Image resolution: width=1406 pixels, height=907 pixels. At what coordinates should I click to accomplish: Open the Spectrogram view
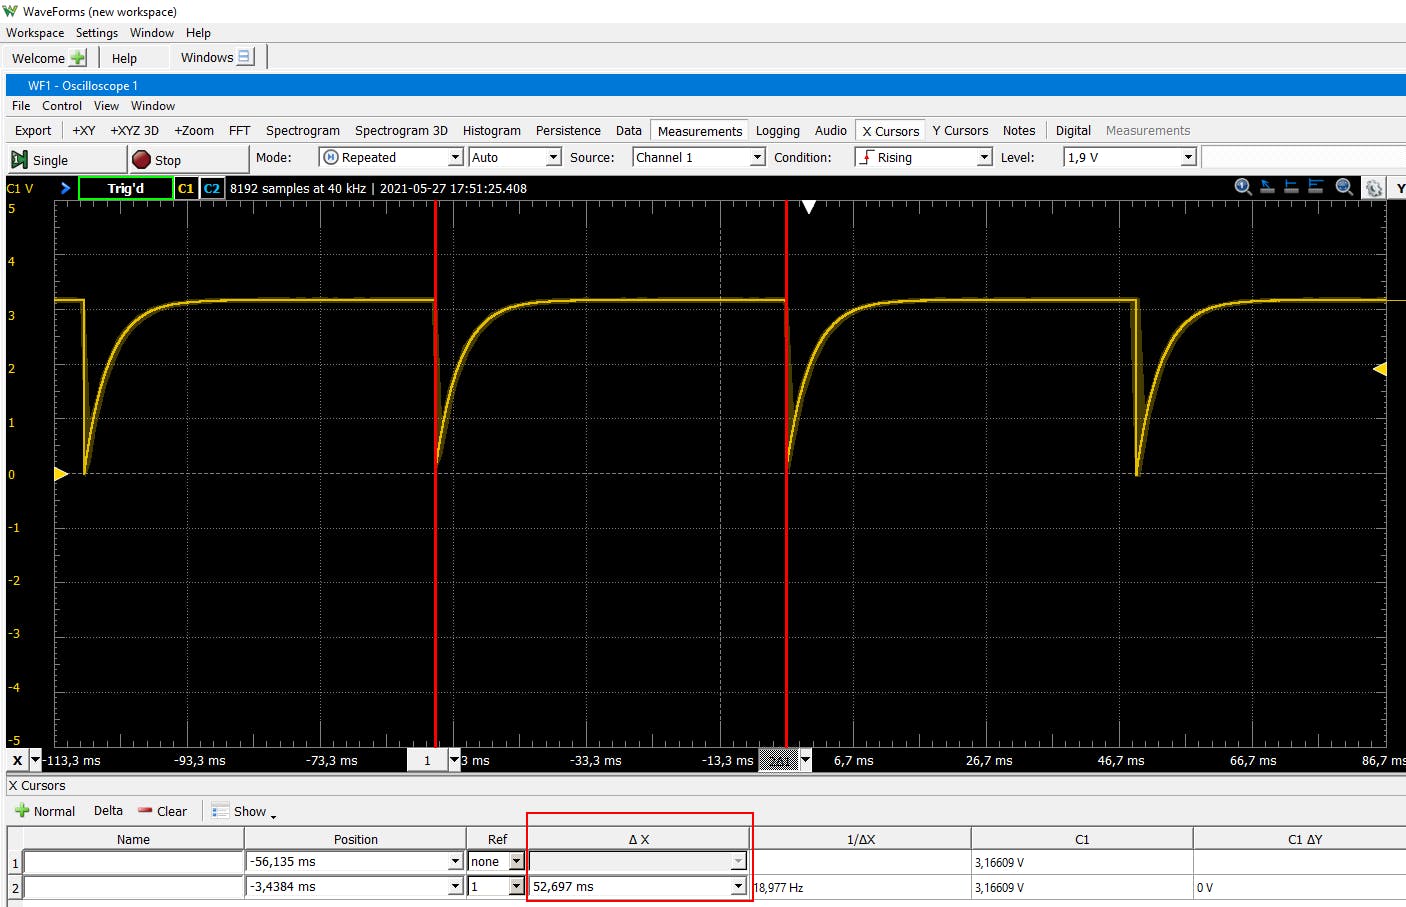click(x=303, y=131)
